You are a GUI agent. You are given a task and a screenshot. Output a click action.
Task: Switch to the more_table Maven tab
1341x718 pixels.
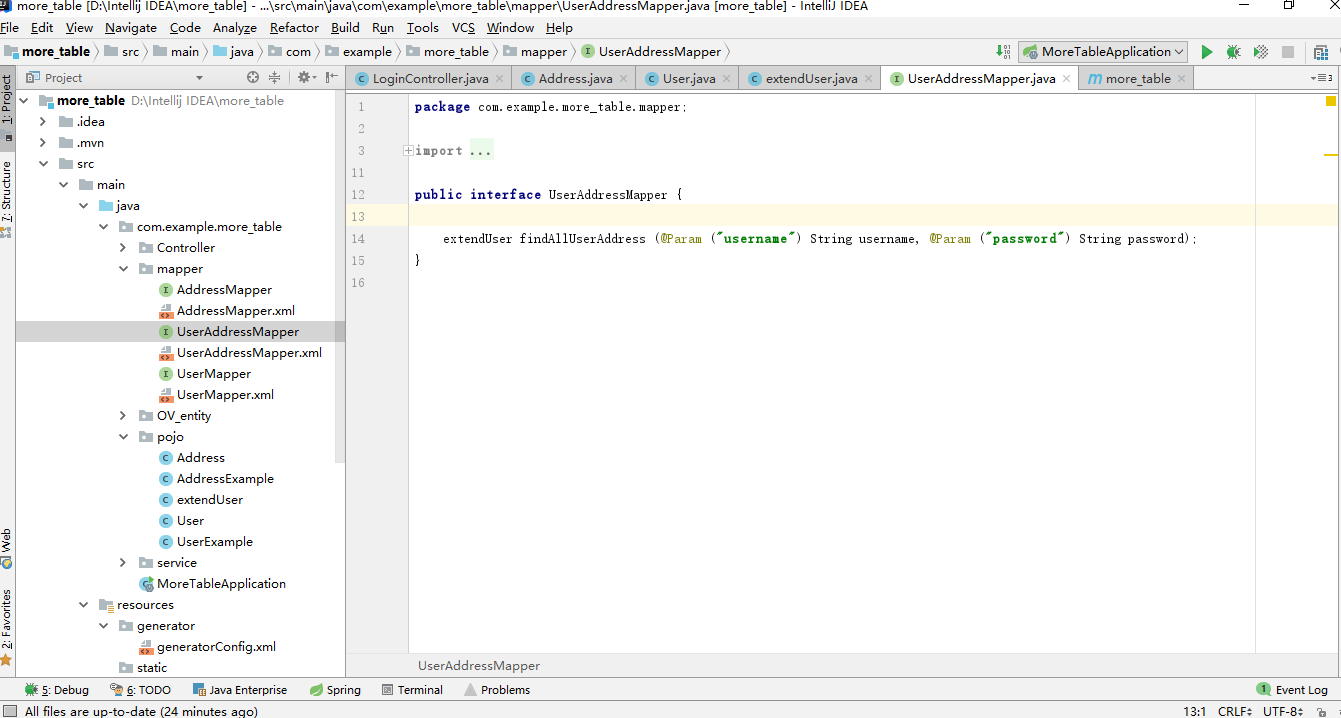point(1137,78)
